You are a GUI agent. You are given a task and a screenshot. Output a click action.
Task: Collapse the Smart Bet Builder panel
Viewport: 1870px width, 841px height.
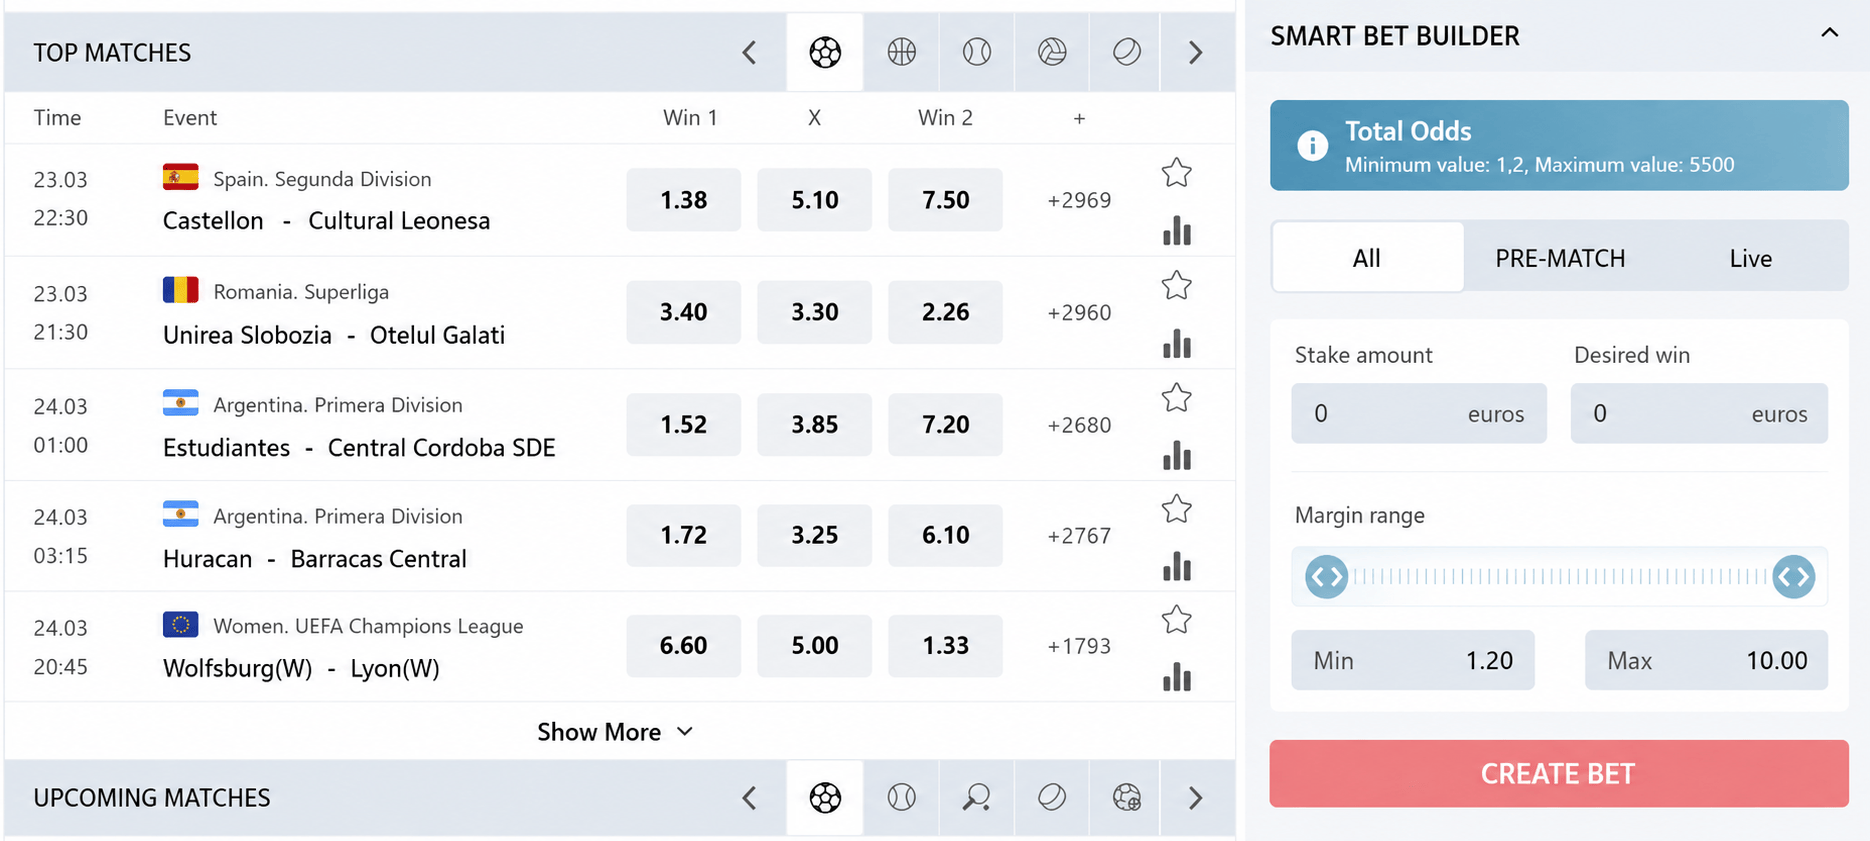coord(1829,33)
